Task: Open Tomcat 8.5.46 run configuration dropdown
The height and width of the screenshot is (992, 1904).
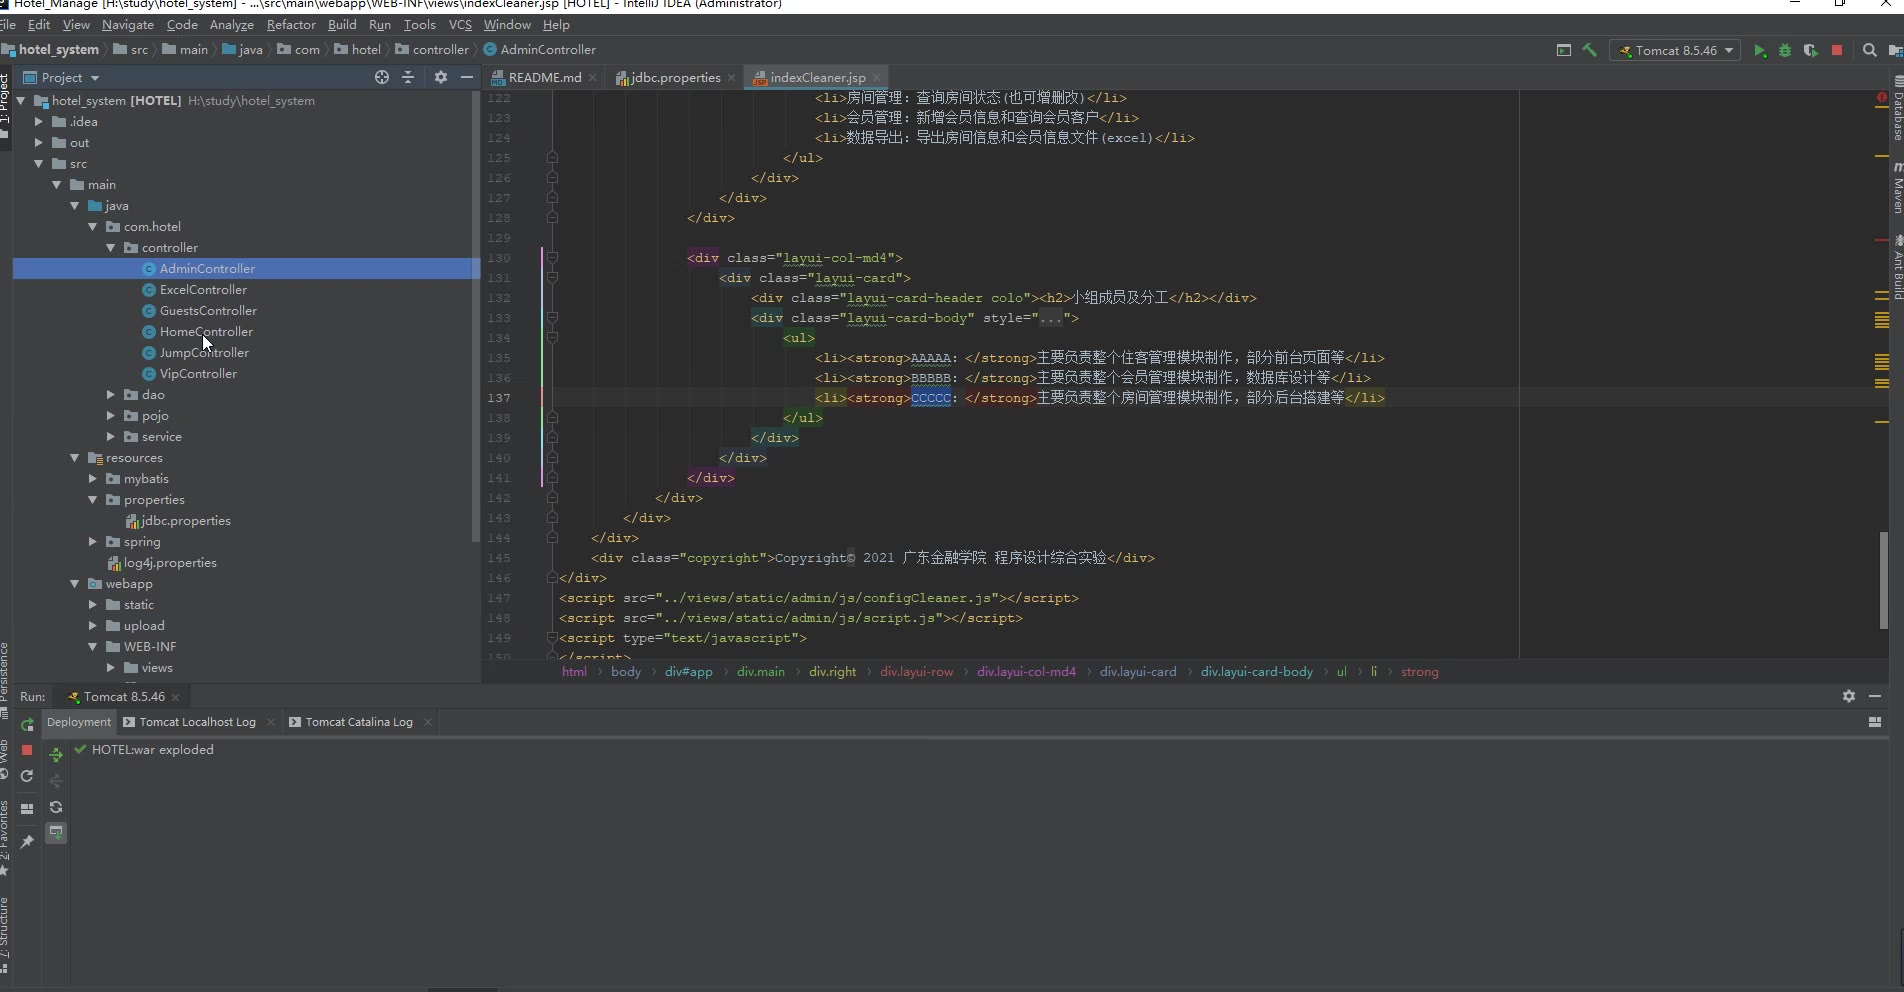Action: click(1676, 50)
